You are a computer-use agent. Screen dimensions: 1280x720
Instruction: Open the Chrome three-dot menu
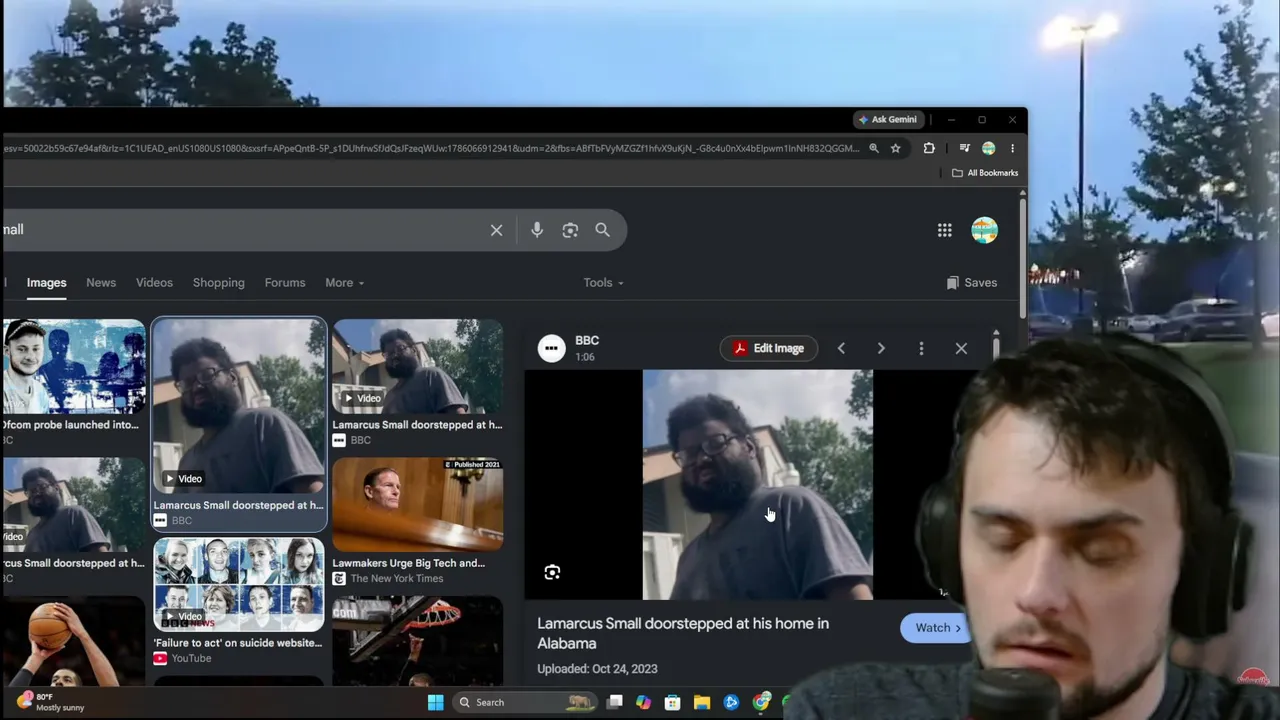pyautogui.click(x=1012, y=148)
